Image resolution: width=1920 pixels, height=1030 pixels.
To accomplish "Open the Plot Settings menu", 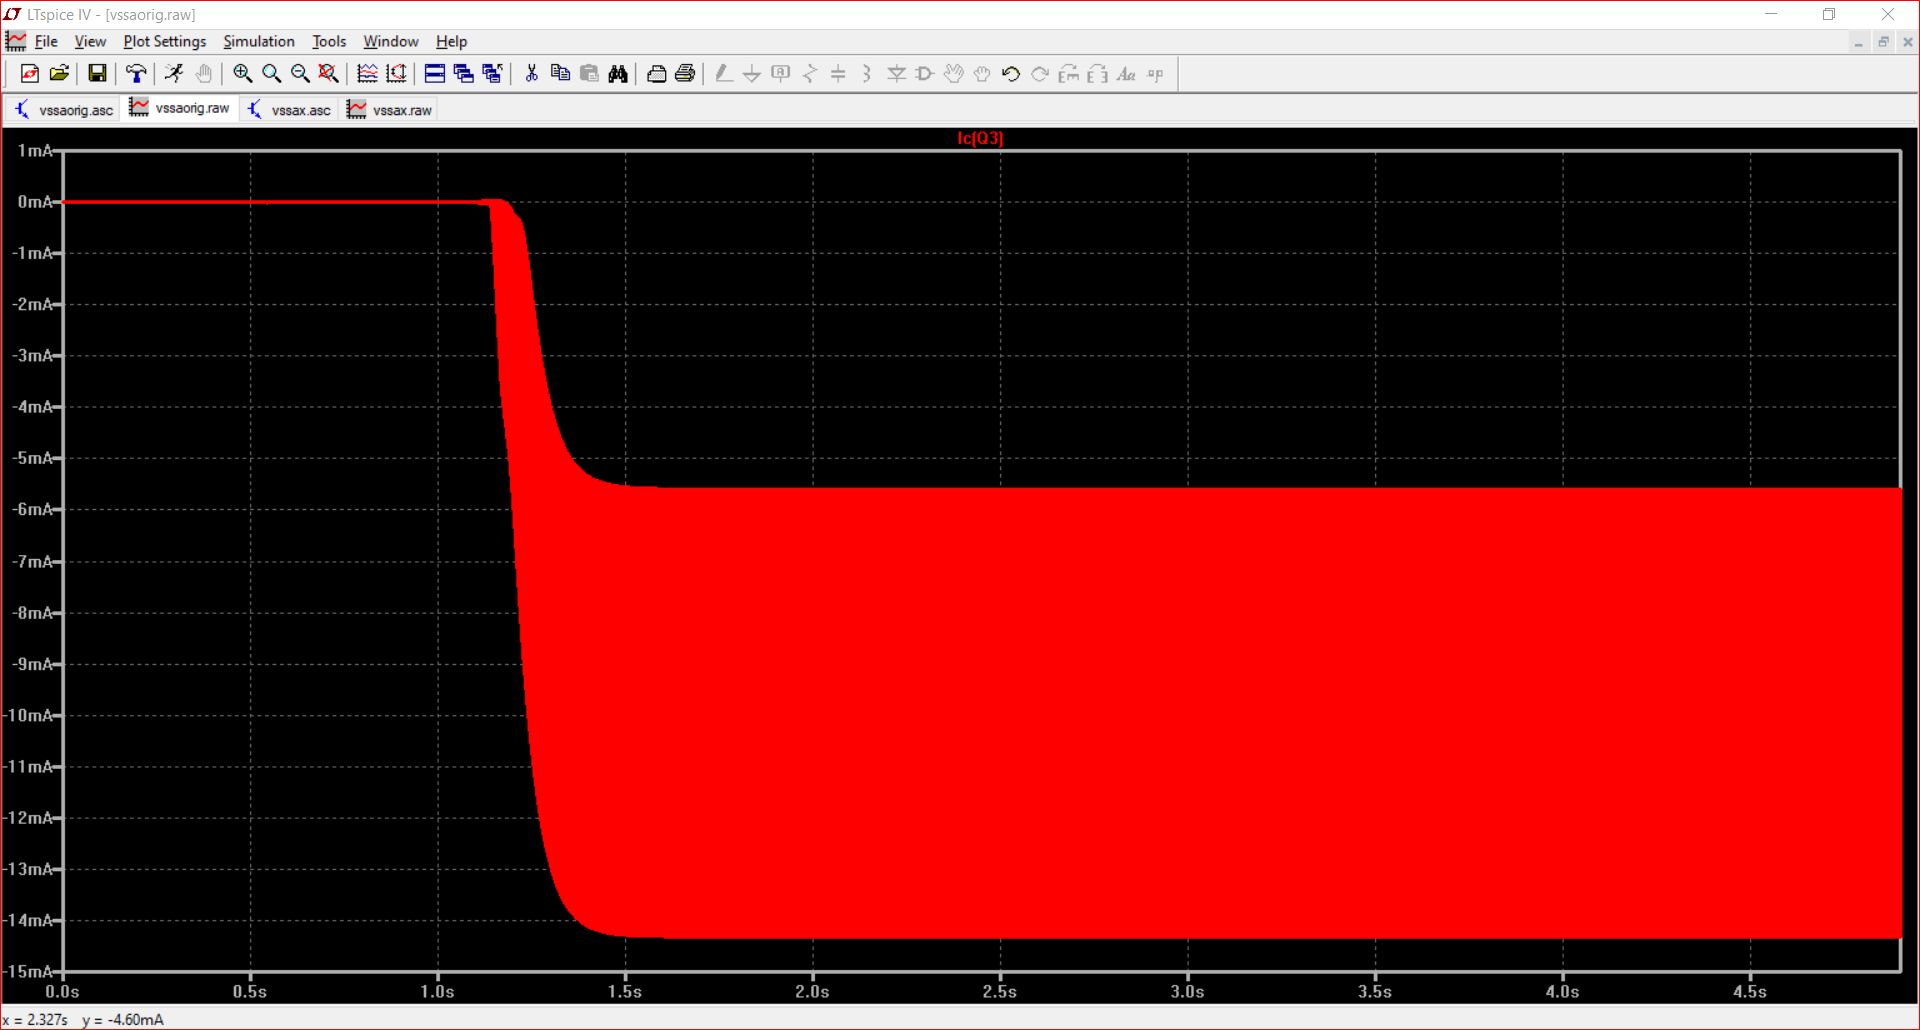I will [164, 41].
